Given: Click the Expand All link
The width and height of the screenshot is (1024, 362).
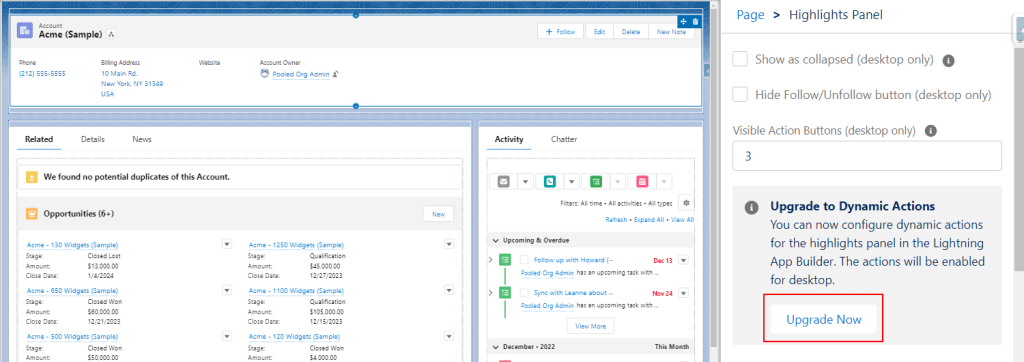Looking at the screenshot, I should (648, 220).
